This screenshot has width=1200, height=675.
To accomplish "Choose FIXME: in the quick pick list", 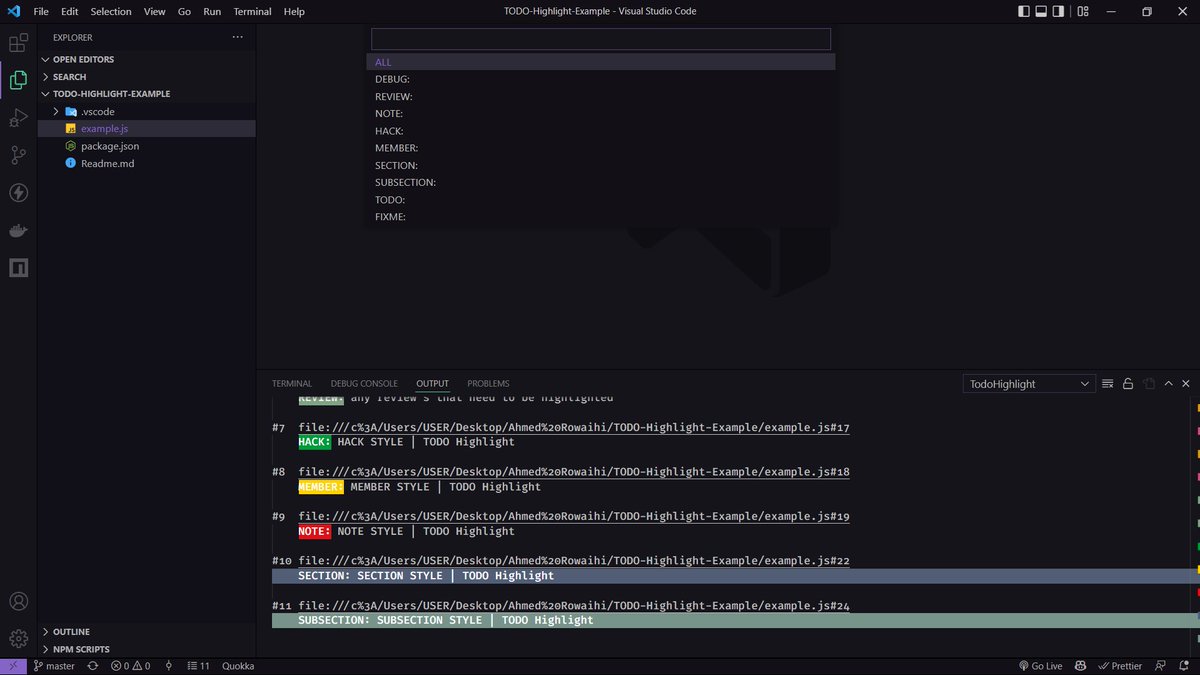I will [x=600, y=217].
